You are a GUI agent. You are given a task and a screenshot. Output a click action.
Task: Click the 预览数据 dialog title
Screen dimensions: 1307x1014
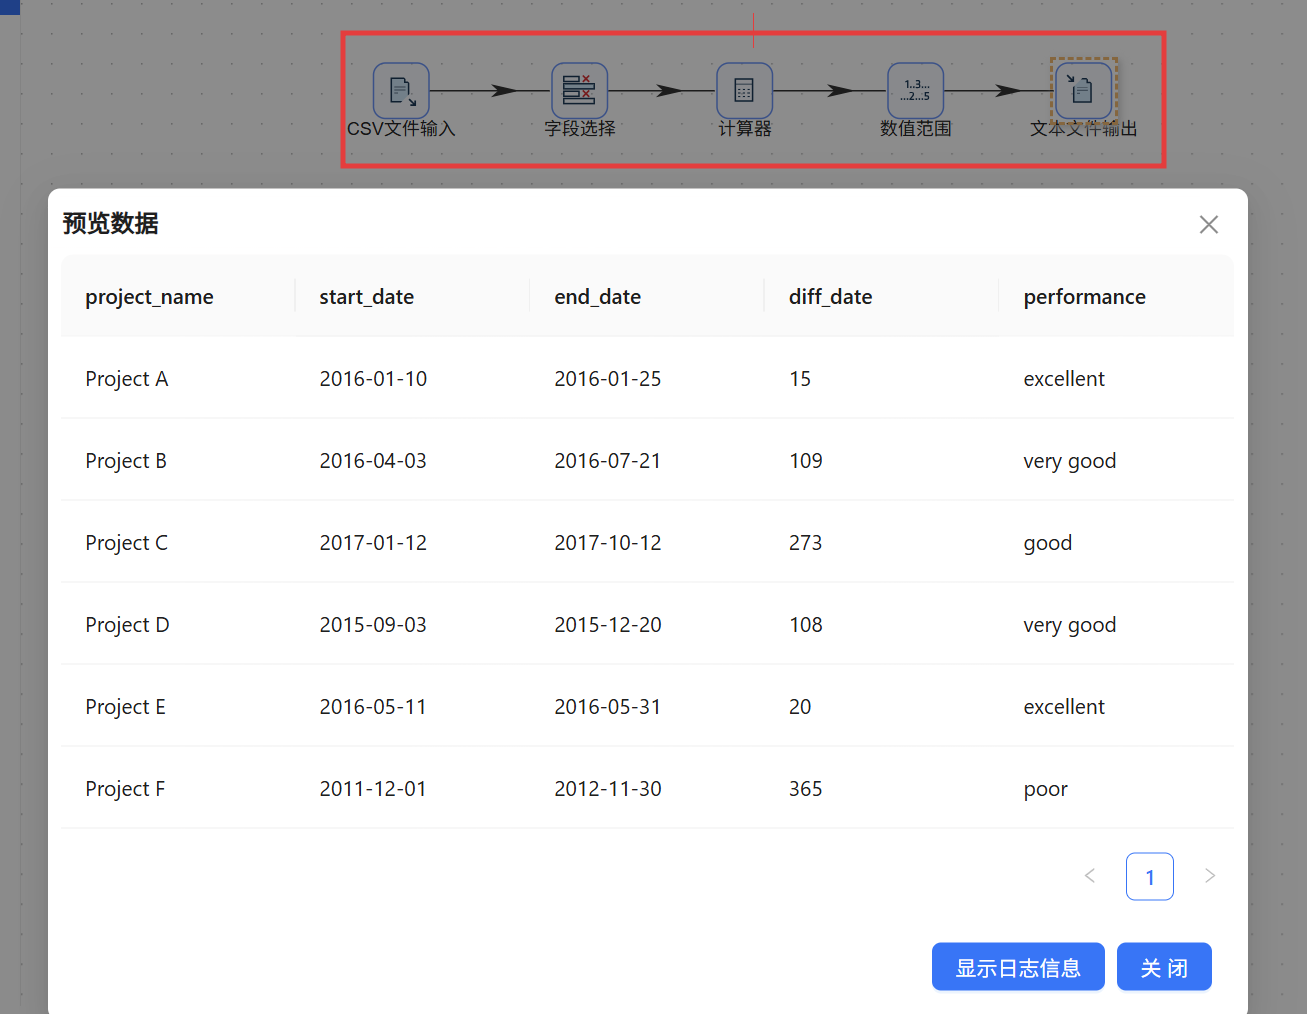pyautogui.click(x=110, y=223)
